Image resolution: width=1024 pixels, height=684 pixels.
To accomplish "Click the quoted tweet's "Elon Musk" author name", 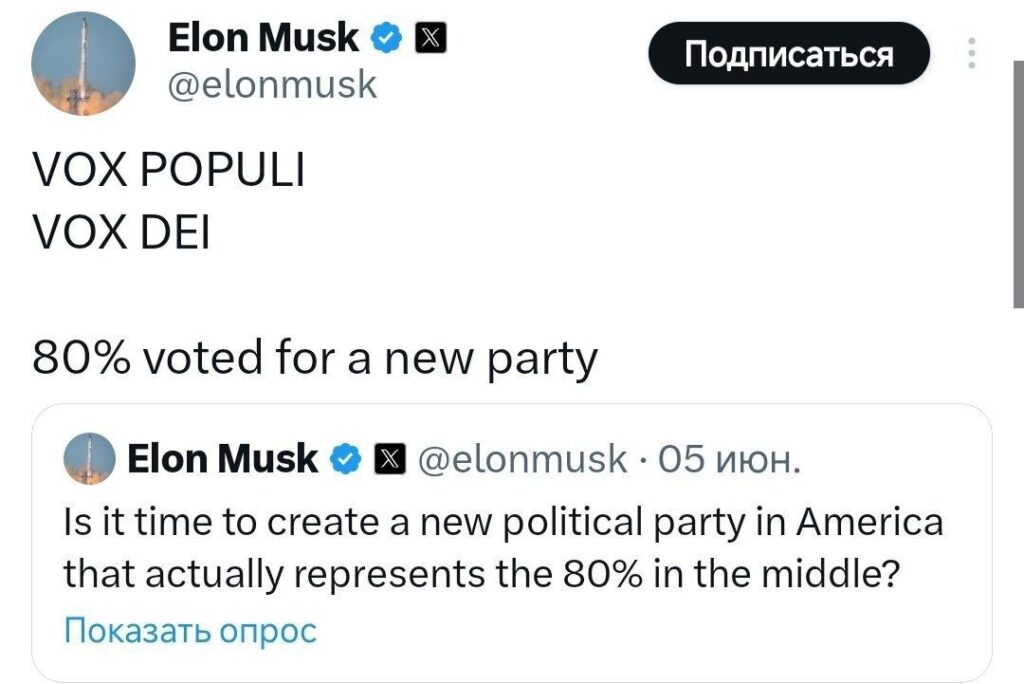I will pyautogui.click(x=222, y=459).
